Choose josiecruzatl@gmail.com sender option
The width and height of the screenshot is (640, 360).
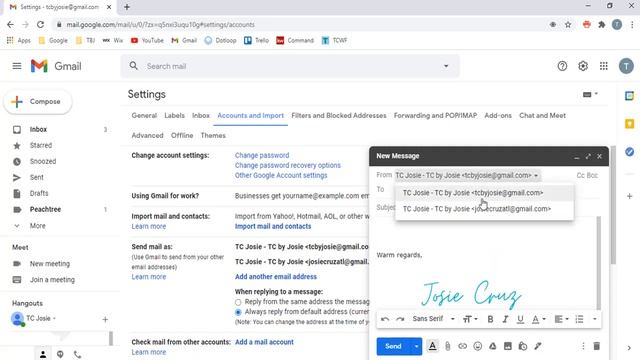[484, 209]
